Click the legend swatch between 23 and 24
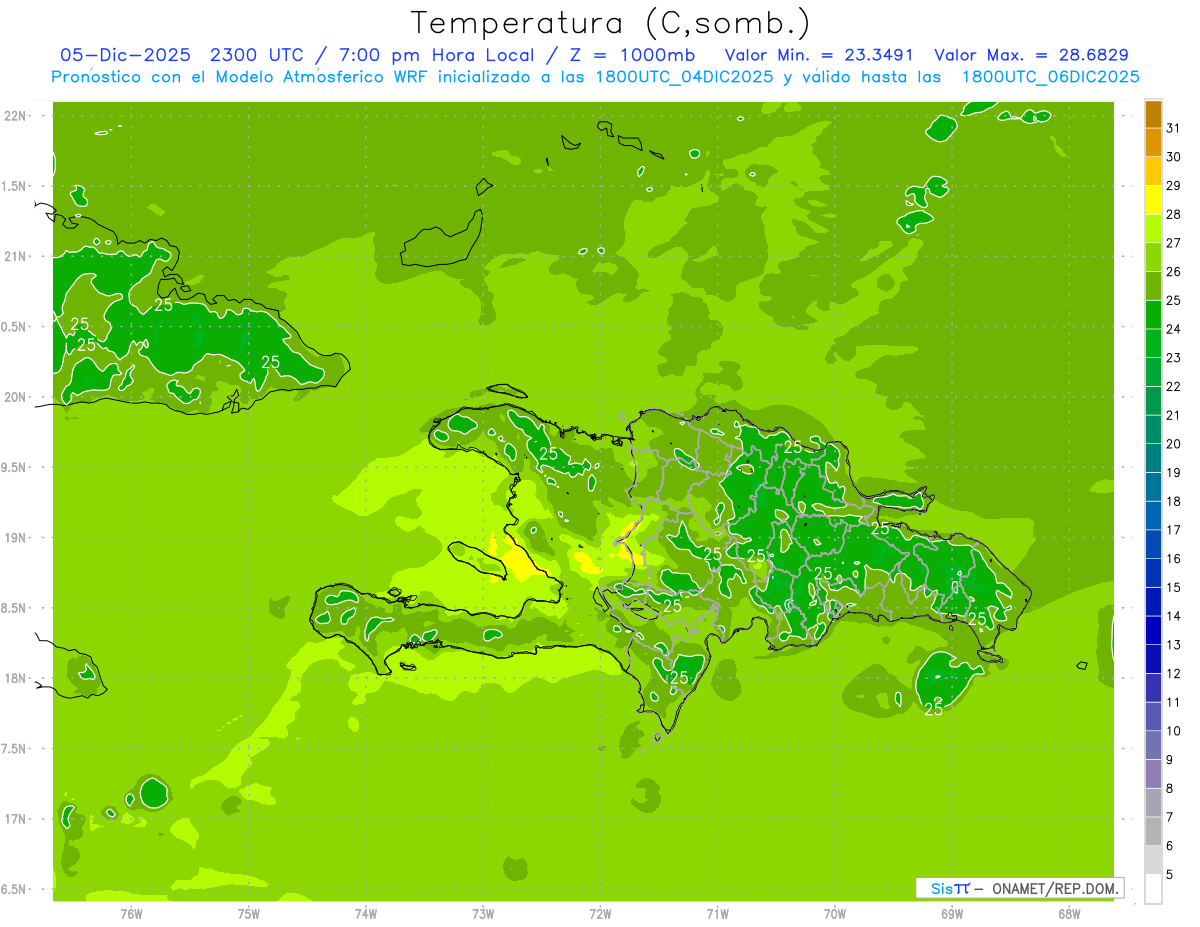Screen dimensions: 1200x927 [1153, 343]
